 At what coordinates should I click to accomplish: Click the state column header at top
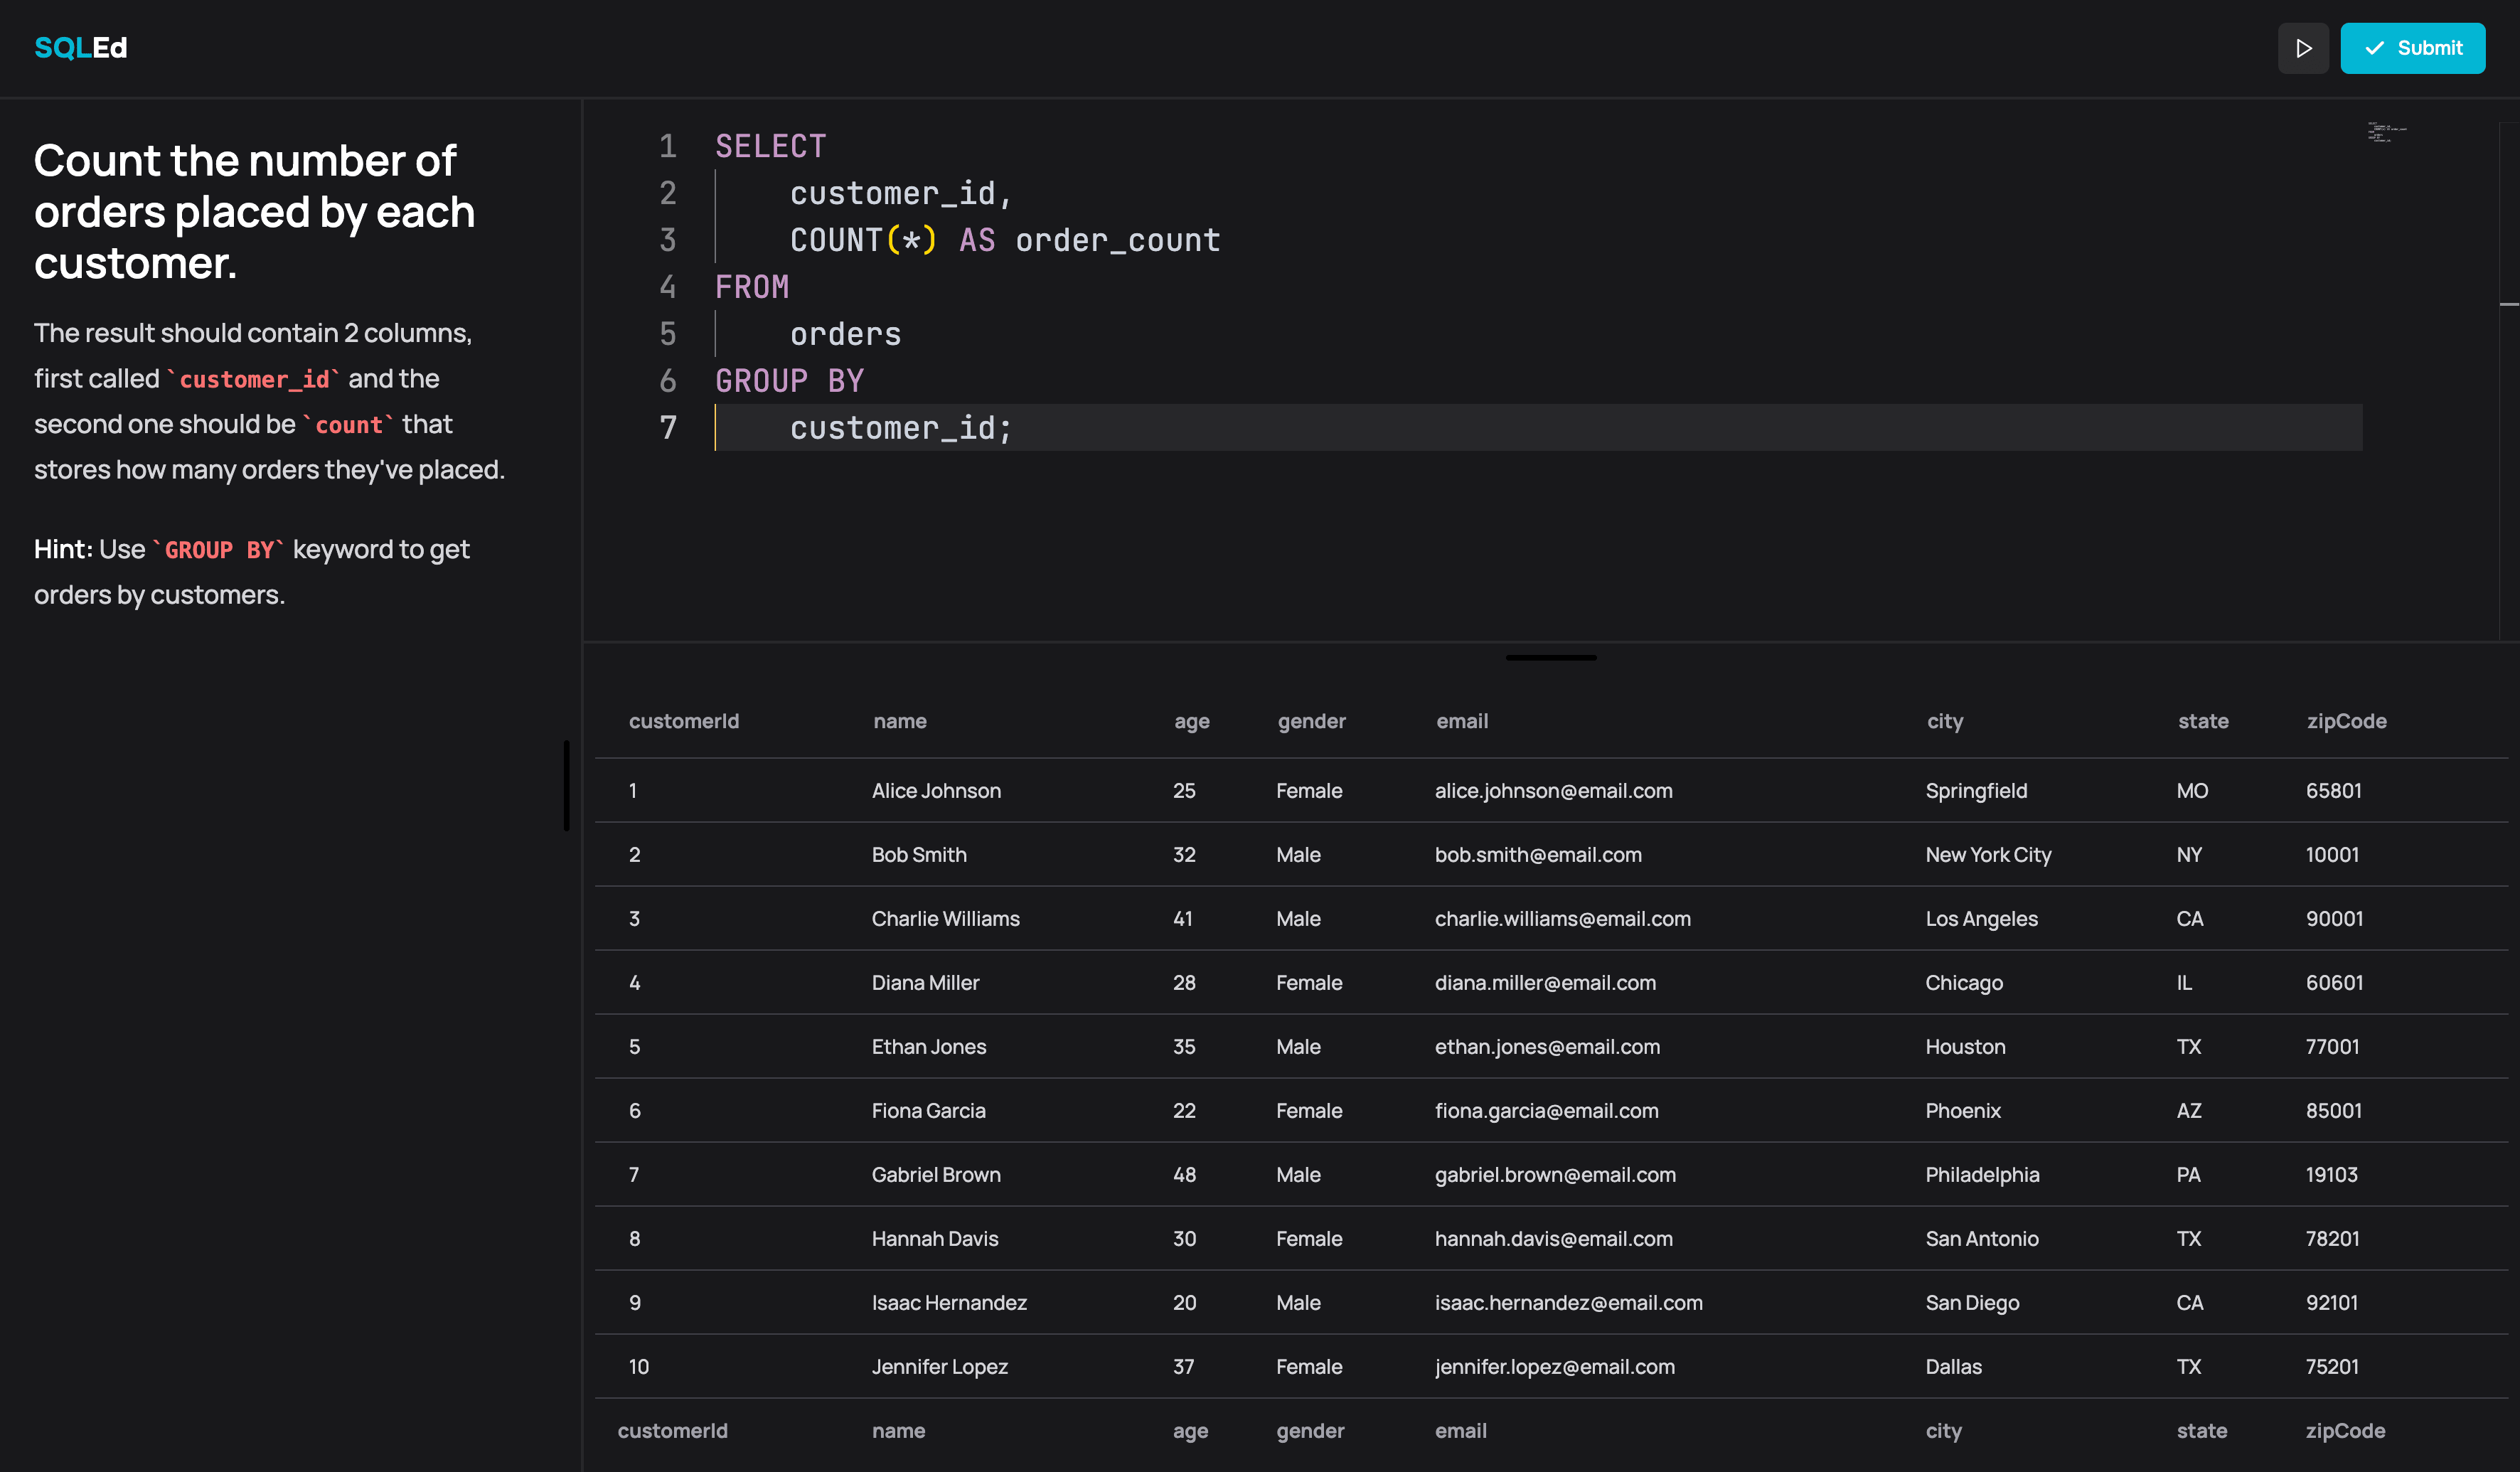point(2203,721)
